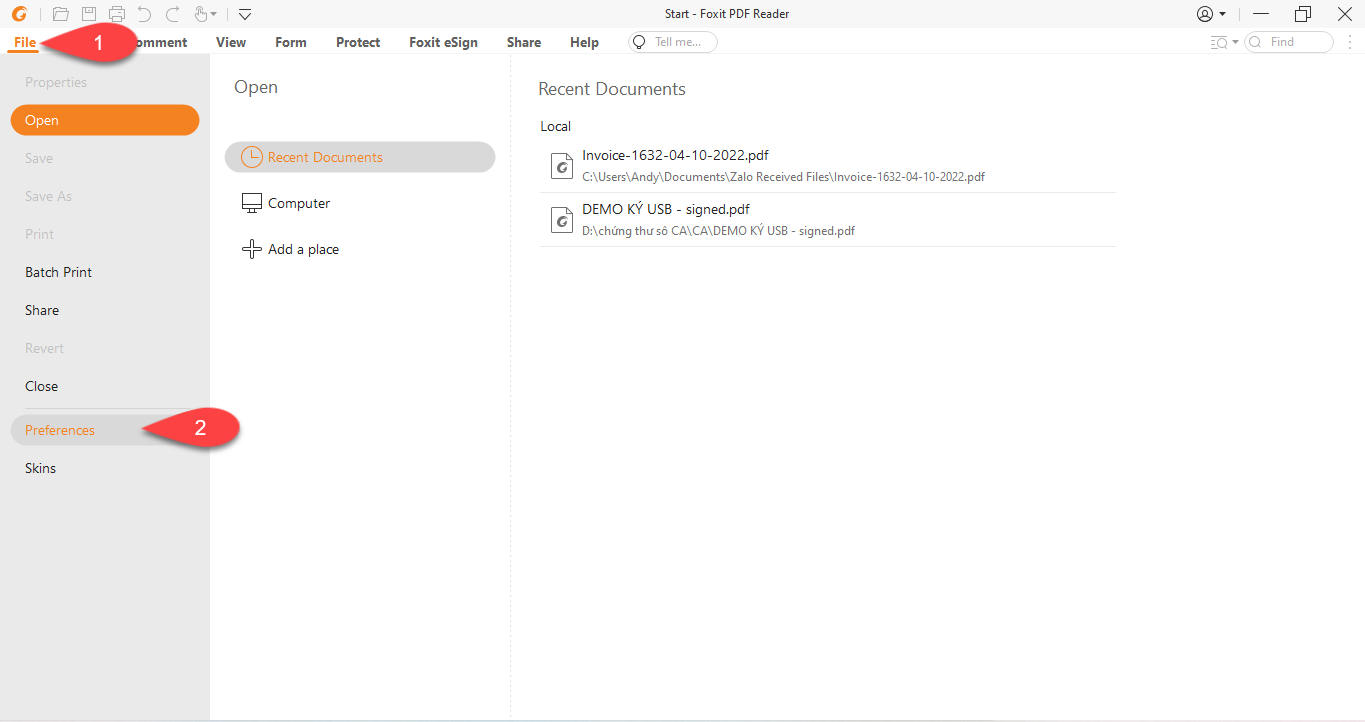
Task: Open the Share ribbon tab
Action: point(524,42)
